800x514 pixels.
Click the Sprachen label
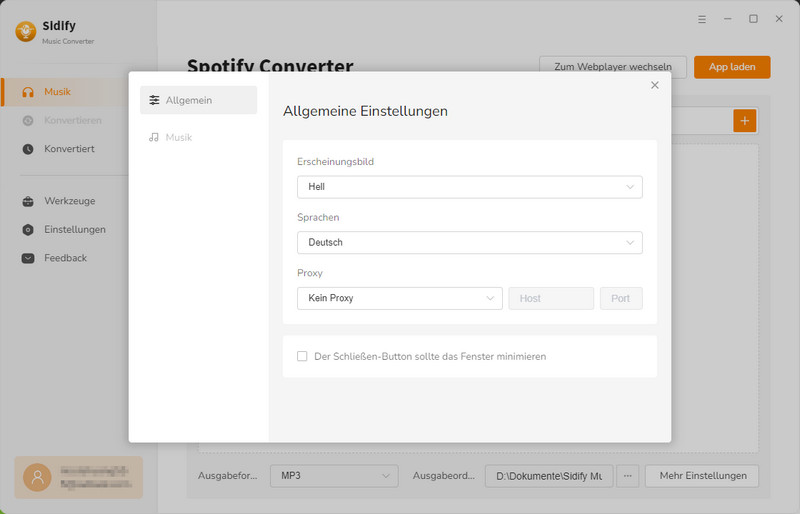[318, 217]
